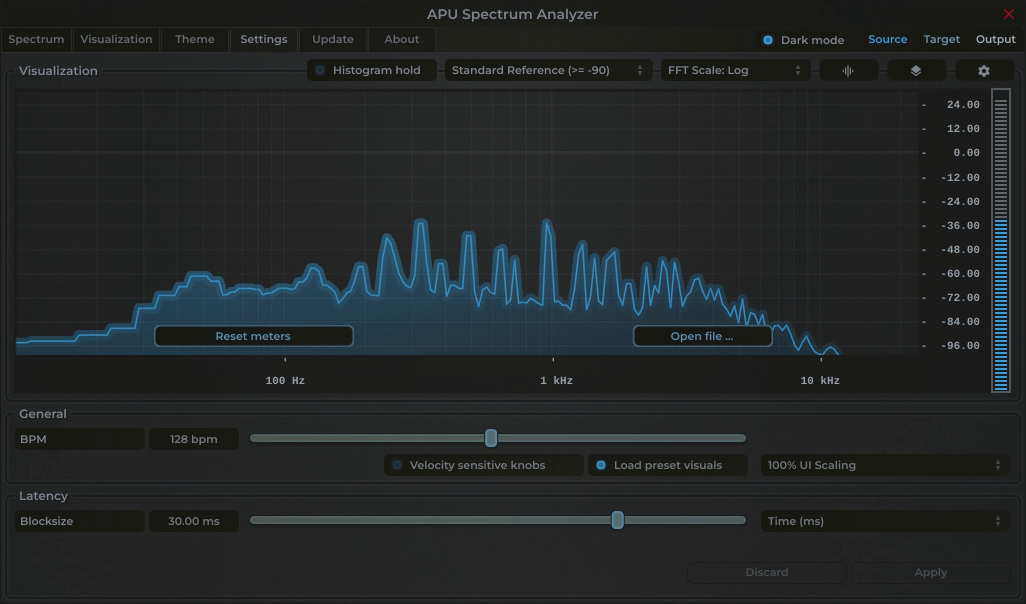Viewport: 1026px width, 604px height.
Task: Click the 12.00 dB scale label
Action: pyautogui.click(x=963, y=129)
